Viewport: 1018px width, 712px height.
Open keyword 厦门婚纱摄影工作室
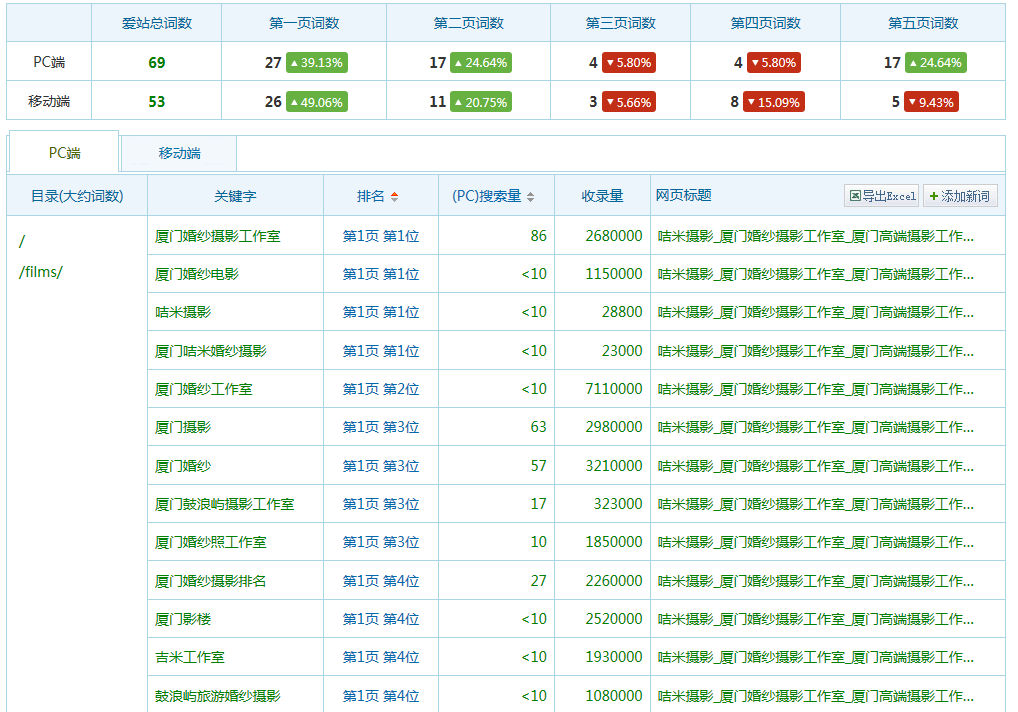pos(217,236)
